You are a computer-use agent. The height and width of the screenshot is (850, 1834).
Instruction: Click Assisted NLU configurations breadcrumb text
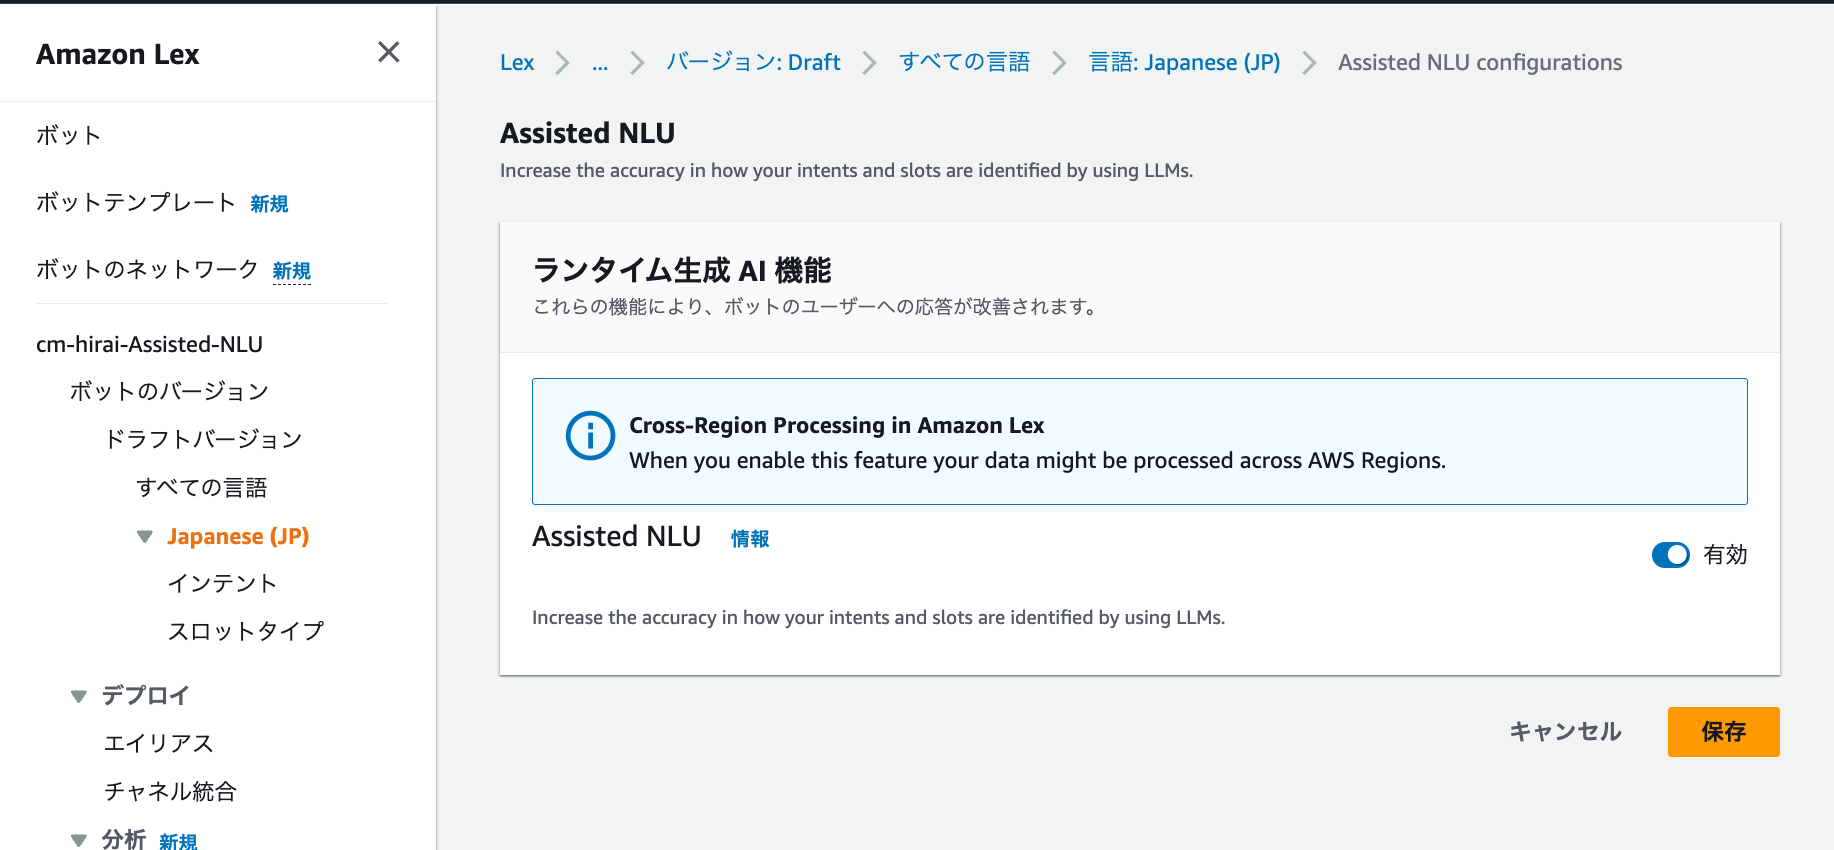1480,62
